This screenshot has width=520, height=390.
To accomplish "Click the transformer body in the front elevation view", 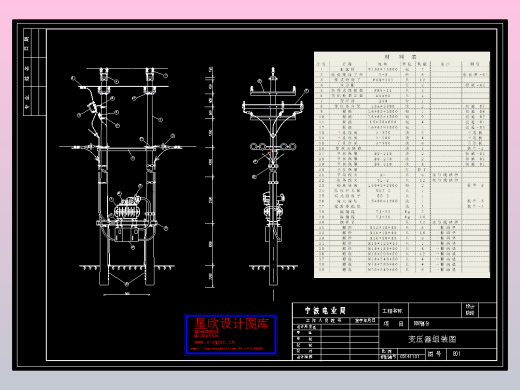I will coord(128,211).
